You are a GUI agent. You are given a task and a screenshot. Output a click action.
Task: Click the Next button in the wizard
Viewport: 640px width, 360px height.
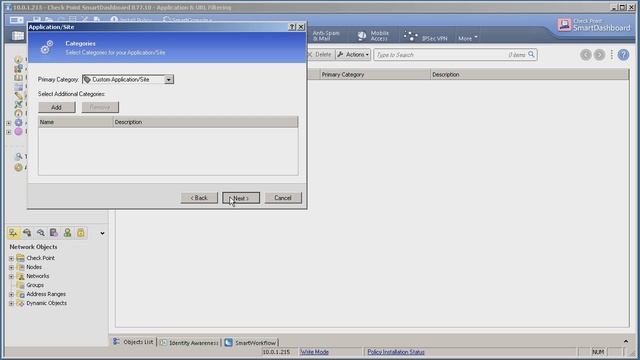coord(241,198)
